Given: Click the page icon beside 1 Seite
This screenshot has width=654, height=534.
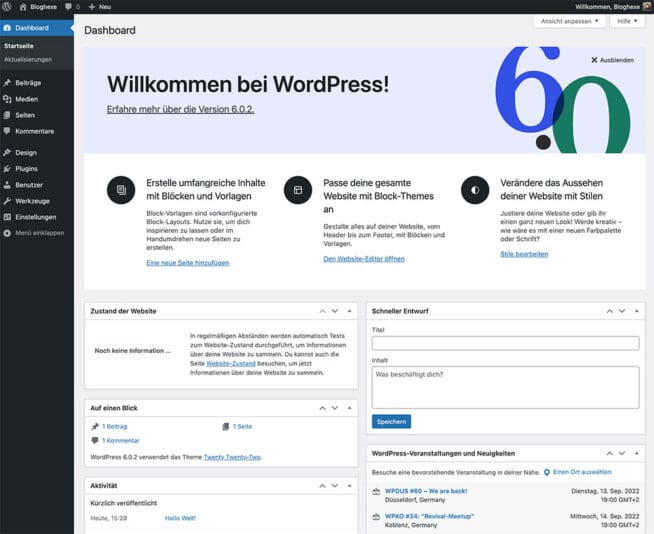Looking at the screenshot, I should 226,426.
